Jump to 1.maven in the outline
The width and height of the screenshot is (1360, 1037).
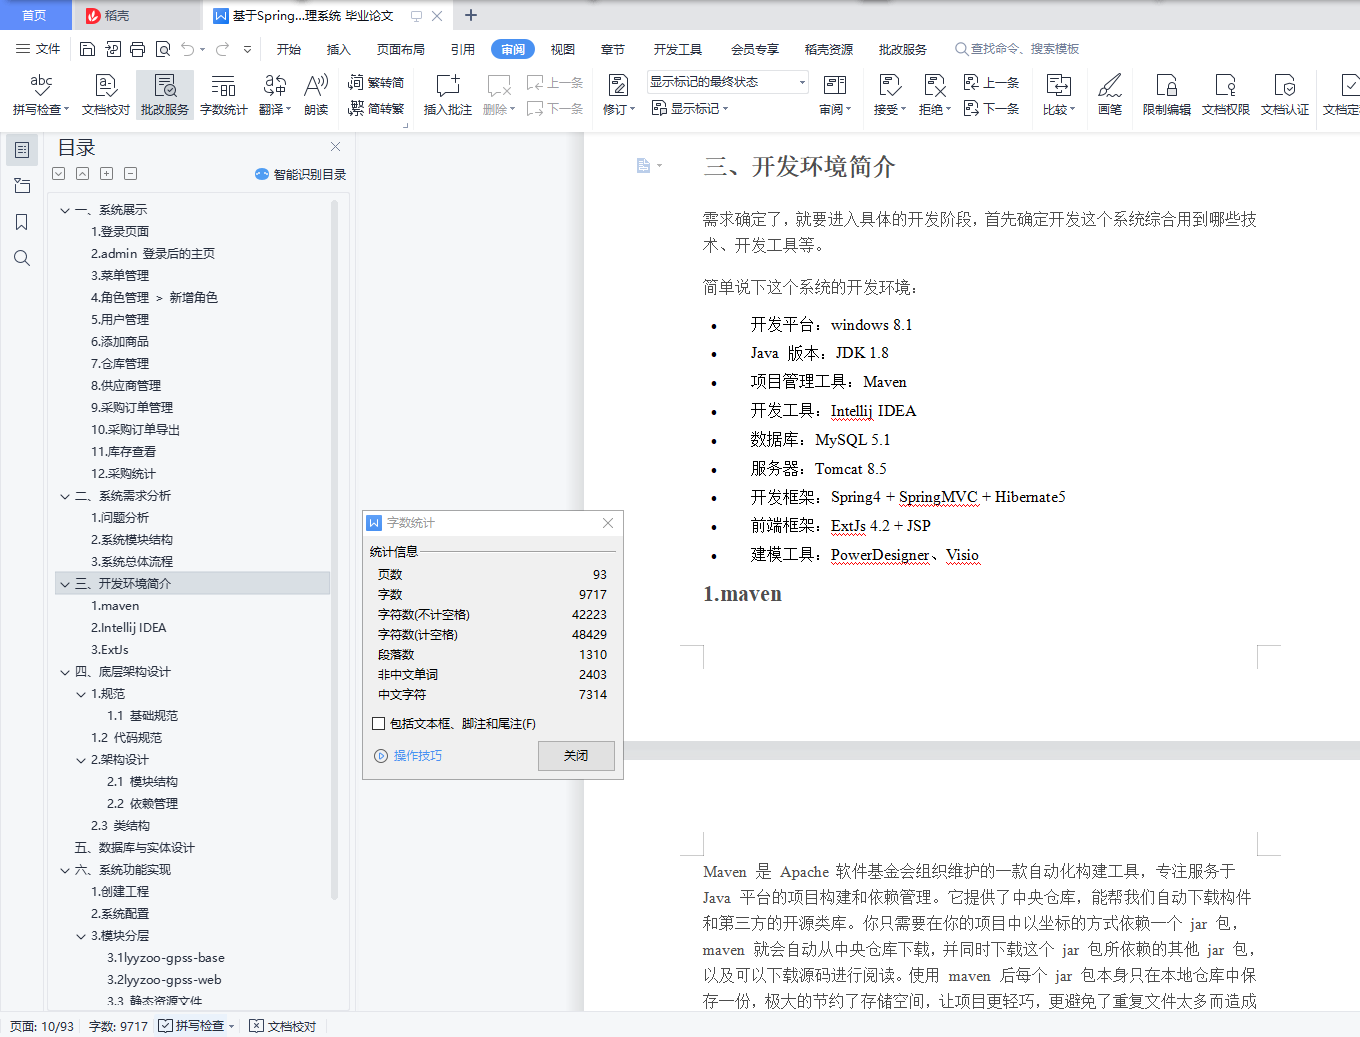click(115, 606)
